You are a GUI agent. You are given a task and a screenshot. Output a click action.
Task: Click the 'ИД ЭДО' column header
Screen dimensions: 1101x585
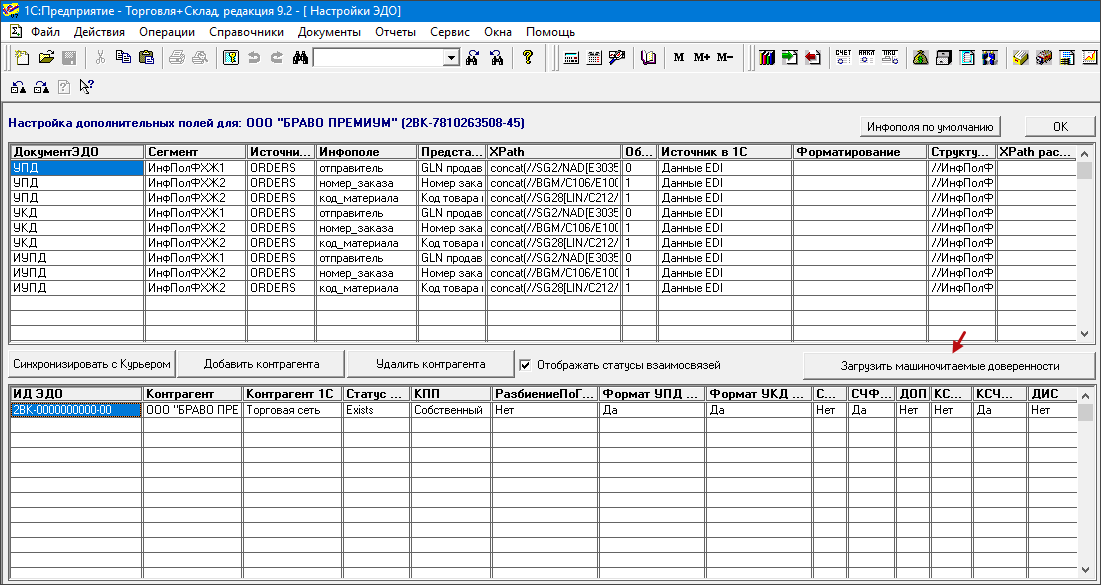[77, 394]
